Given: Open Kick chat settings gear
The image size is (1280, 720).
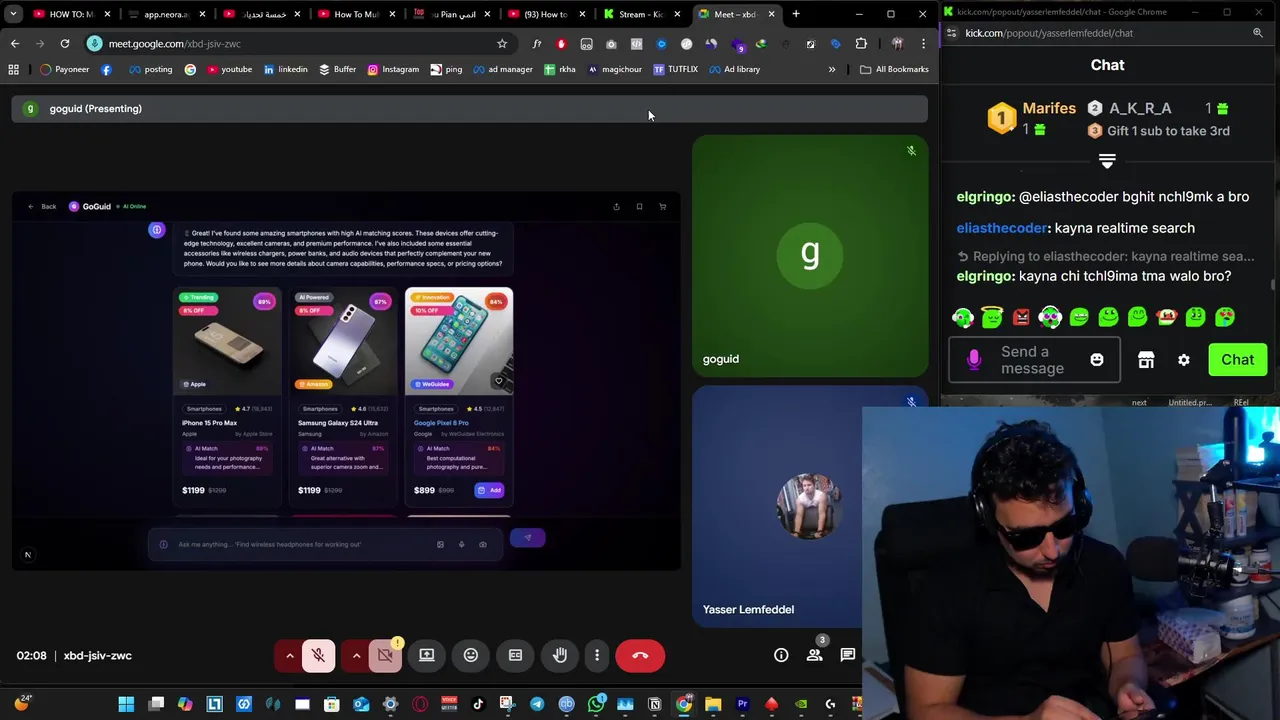Looking at the screenshot, I should point(1184,360).
